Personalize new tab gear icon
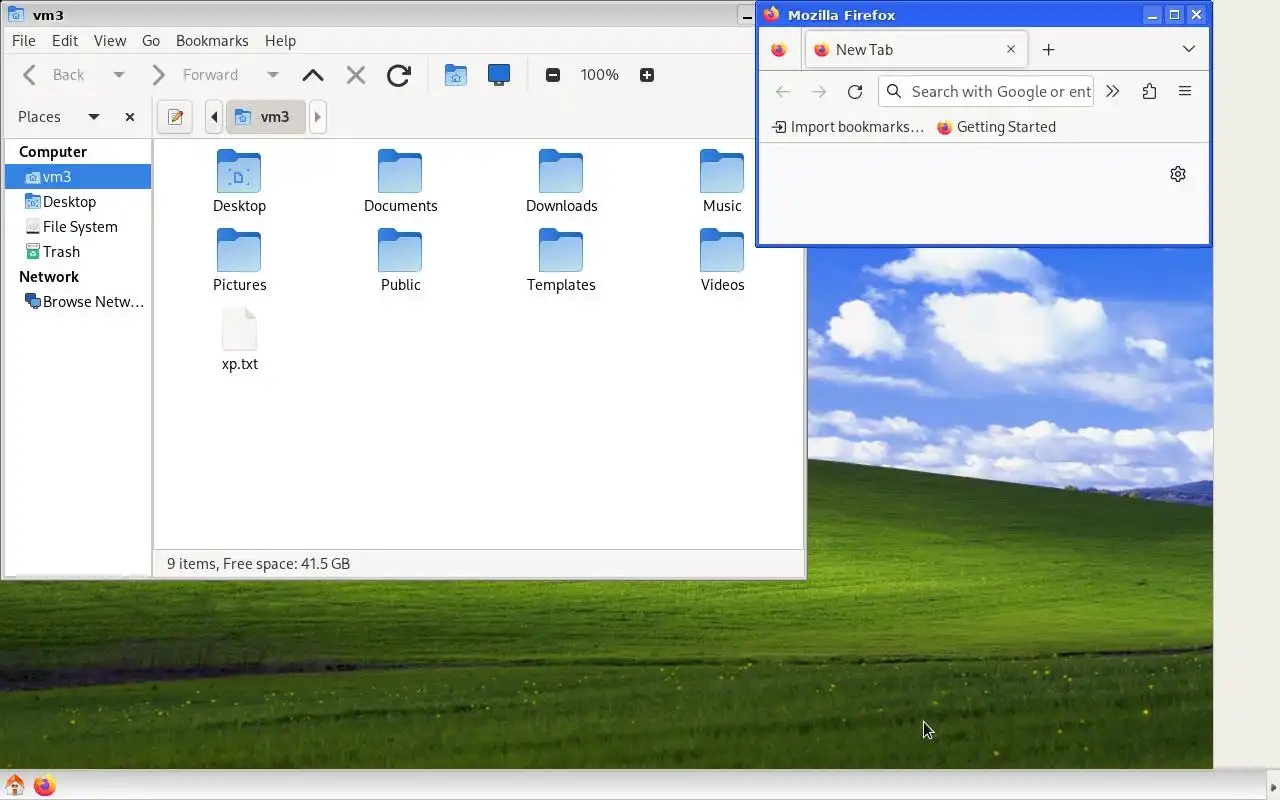 [1178, 174]
